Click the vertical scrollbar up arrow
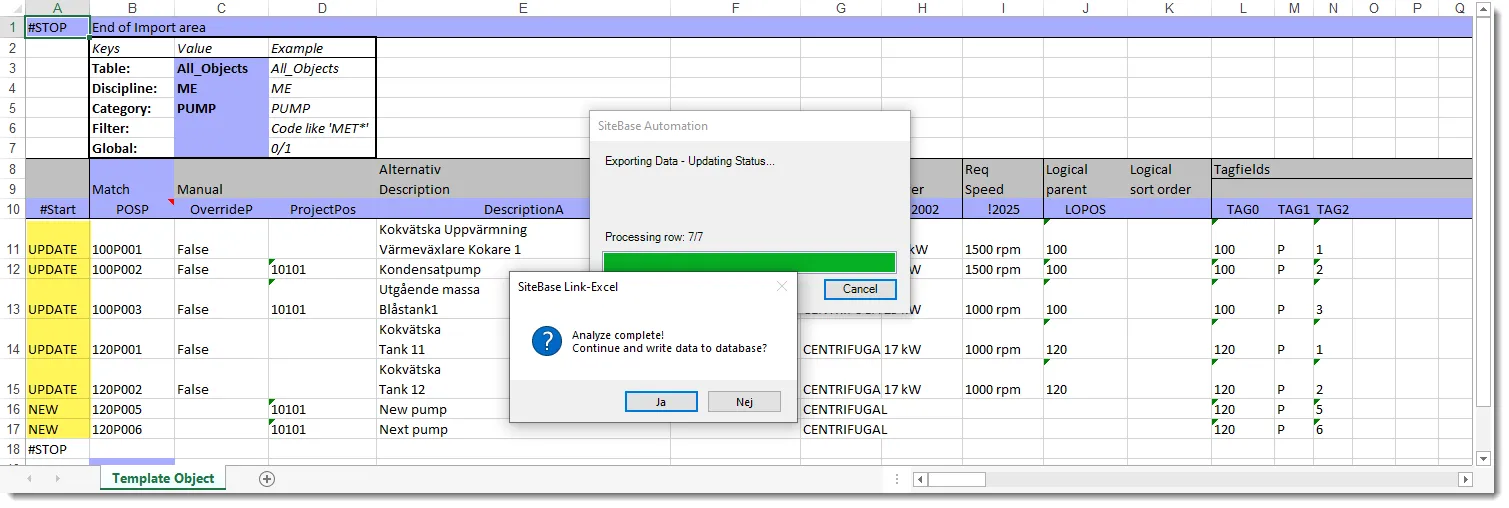 pyautogui.click(x=1484, y=9)
